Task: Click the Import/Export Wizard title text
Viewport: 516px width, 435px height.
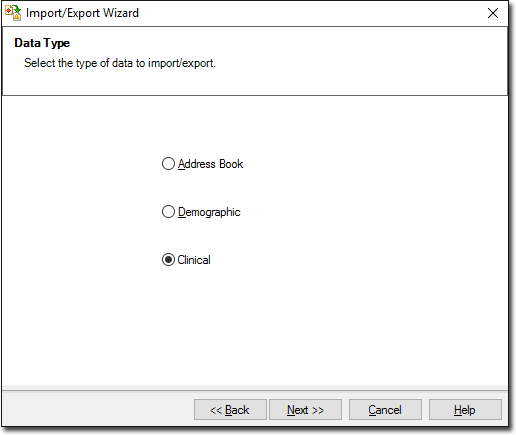Action: pyautogui.click(x=82, y=13)
